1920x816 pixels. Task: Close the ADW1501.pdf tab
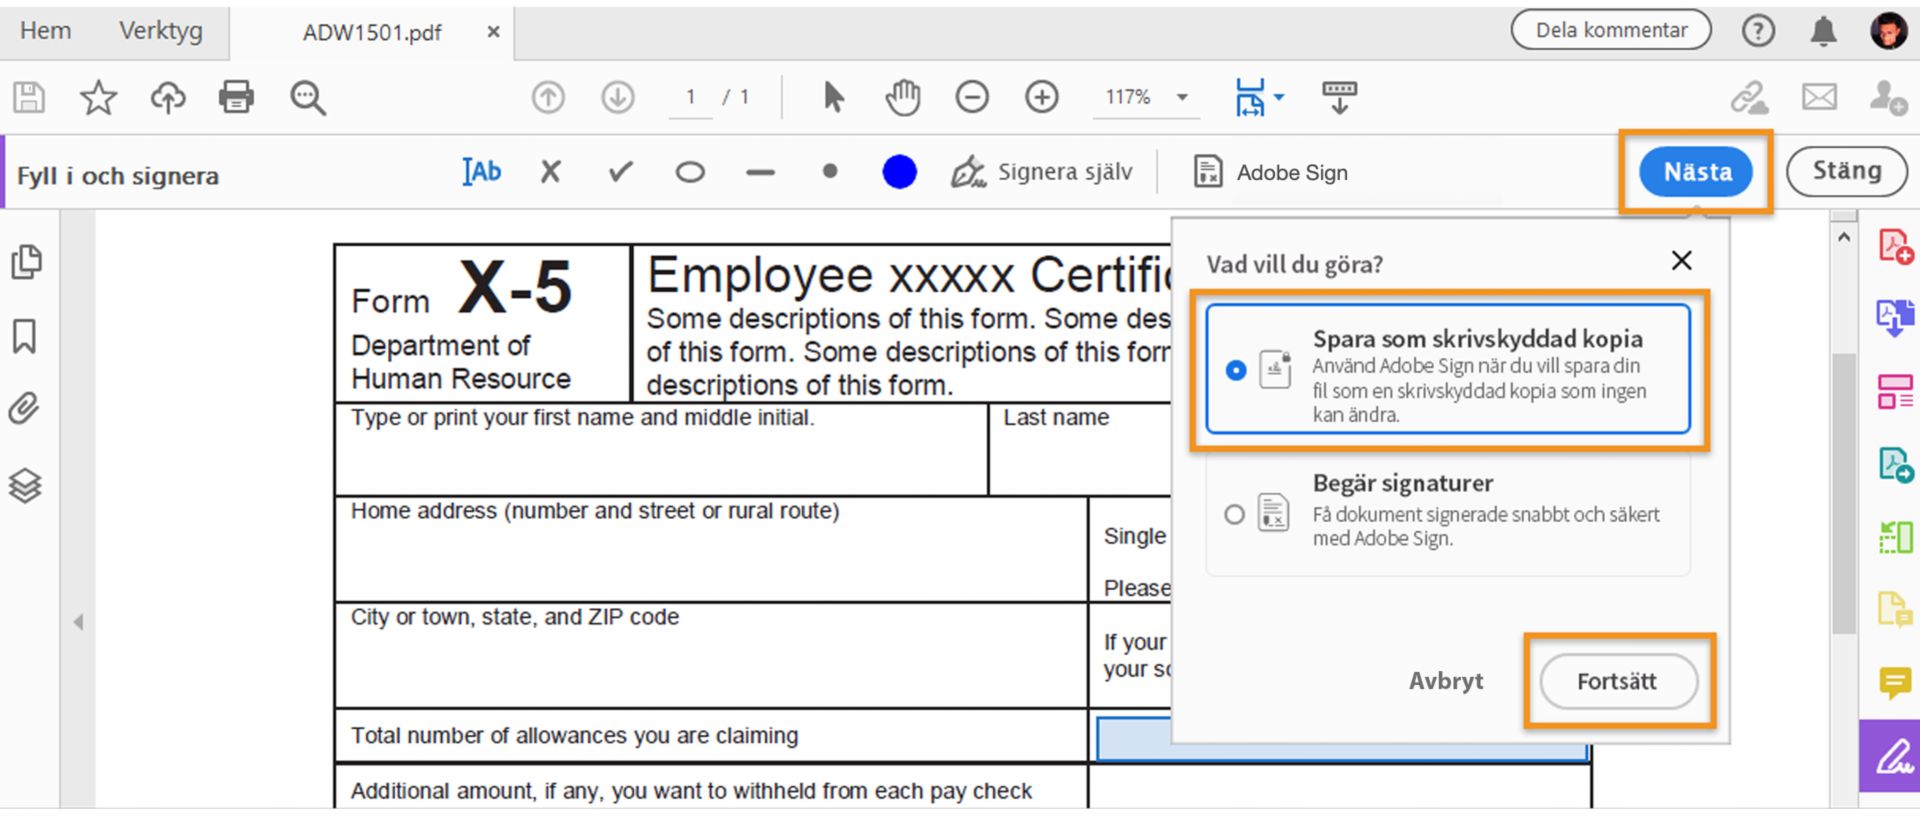(493, 32)
